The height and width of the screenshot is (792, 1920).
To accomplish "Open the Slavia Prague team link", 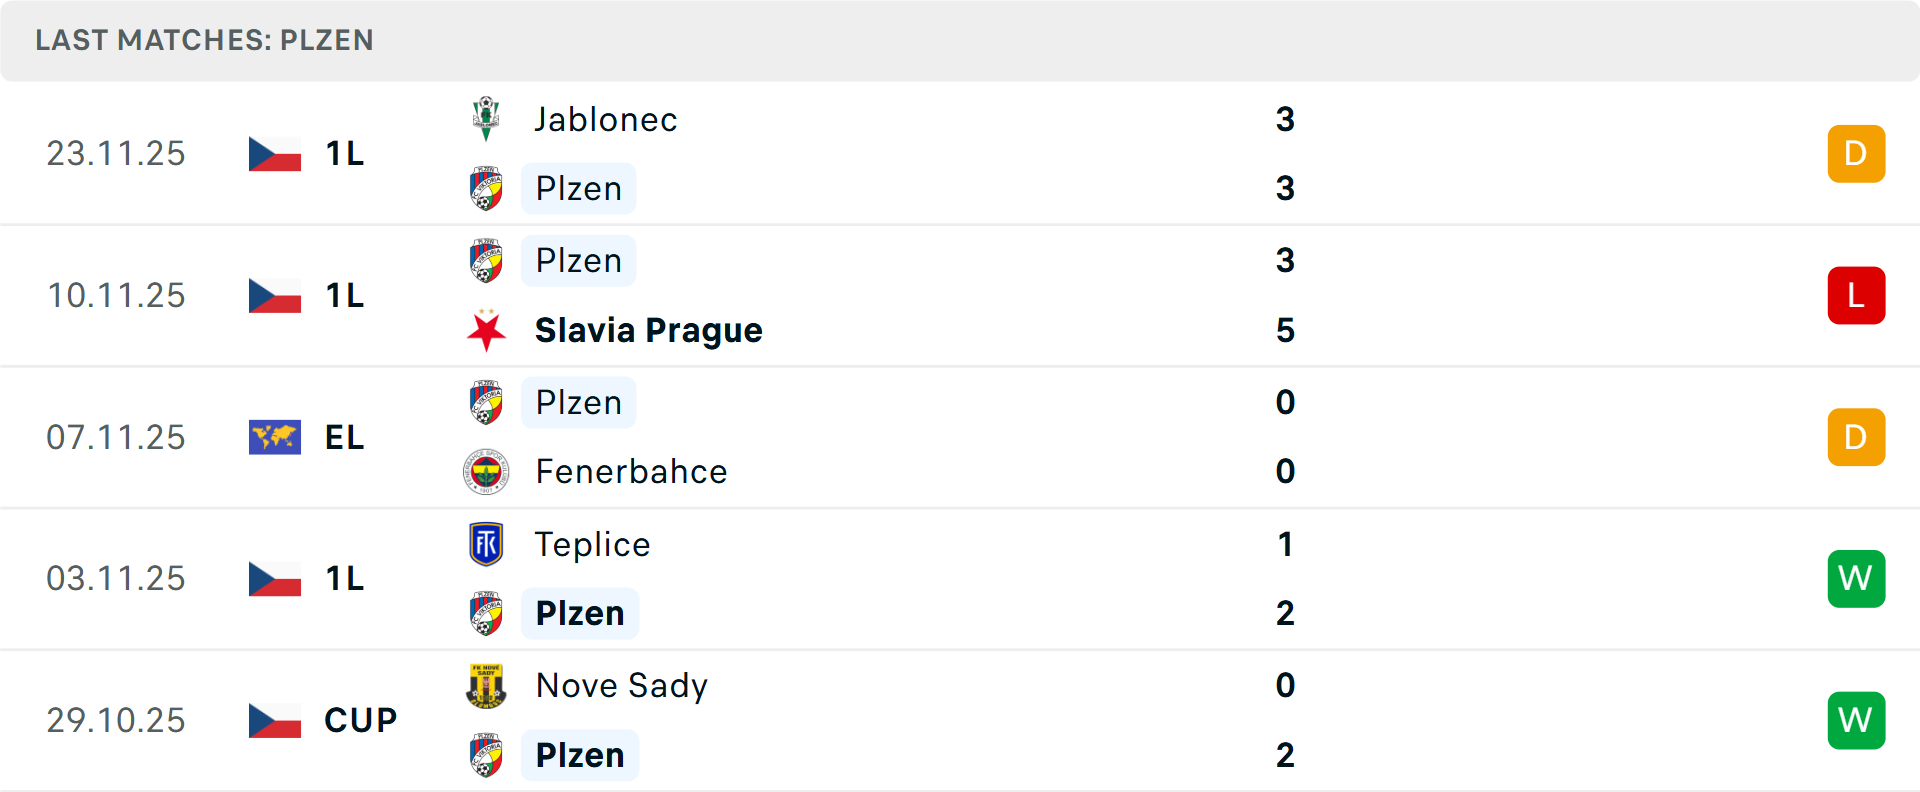I will pos(648,330).
